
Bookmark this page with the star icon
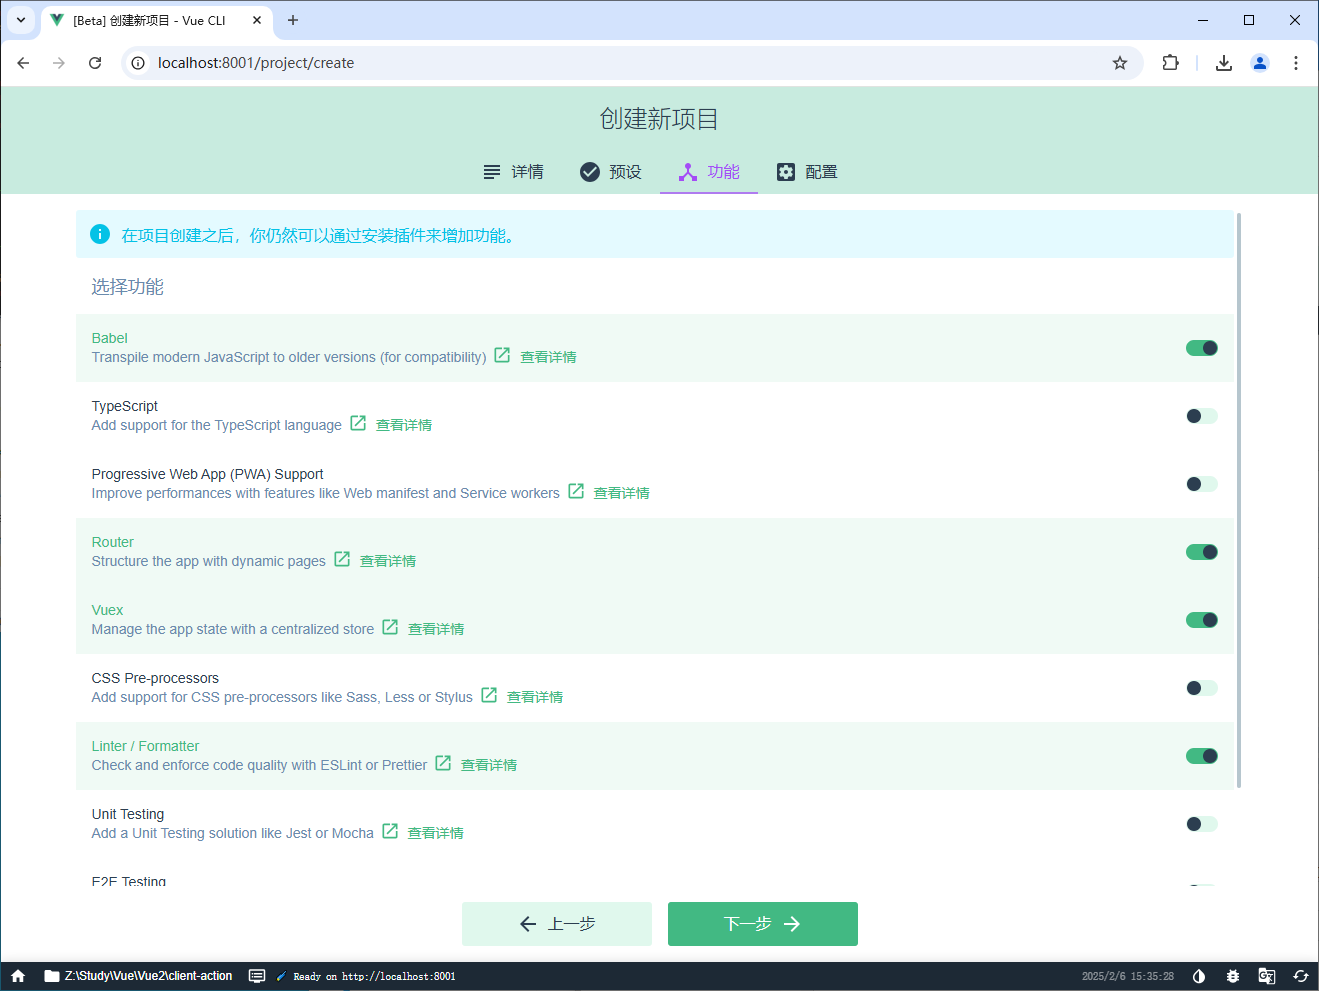pos(1120,63)
